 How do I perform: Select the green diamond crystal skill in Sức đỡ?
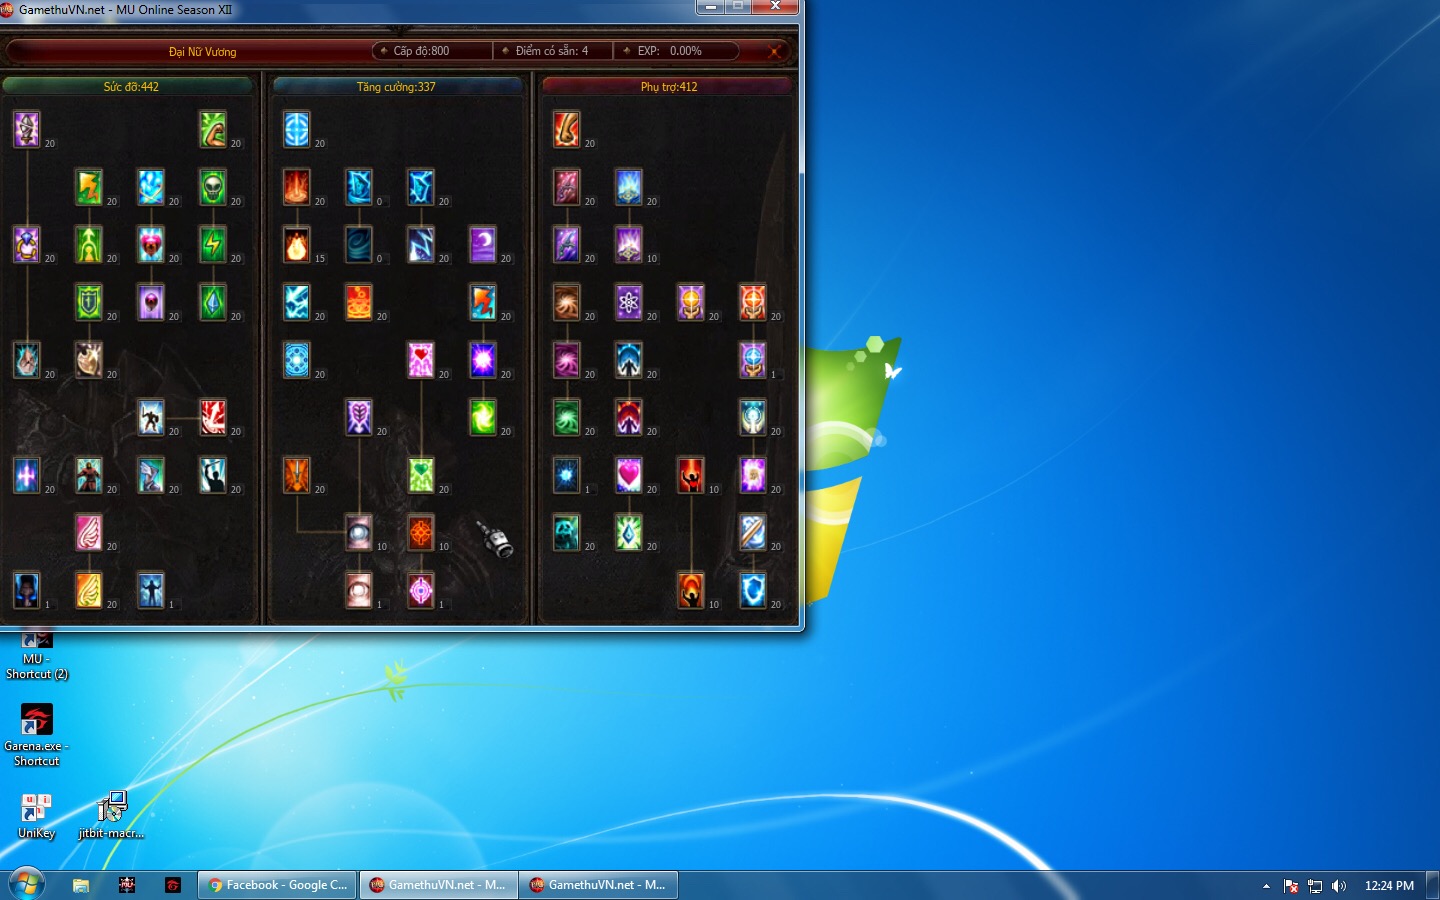(213, 302)
